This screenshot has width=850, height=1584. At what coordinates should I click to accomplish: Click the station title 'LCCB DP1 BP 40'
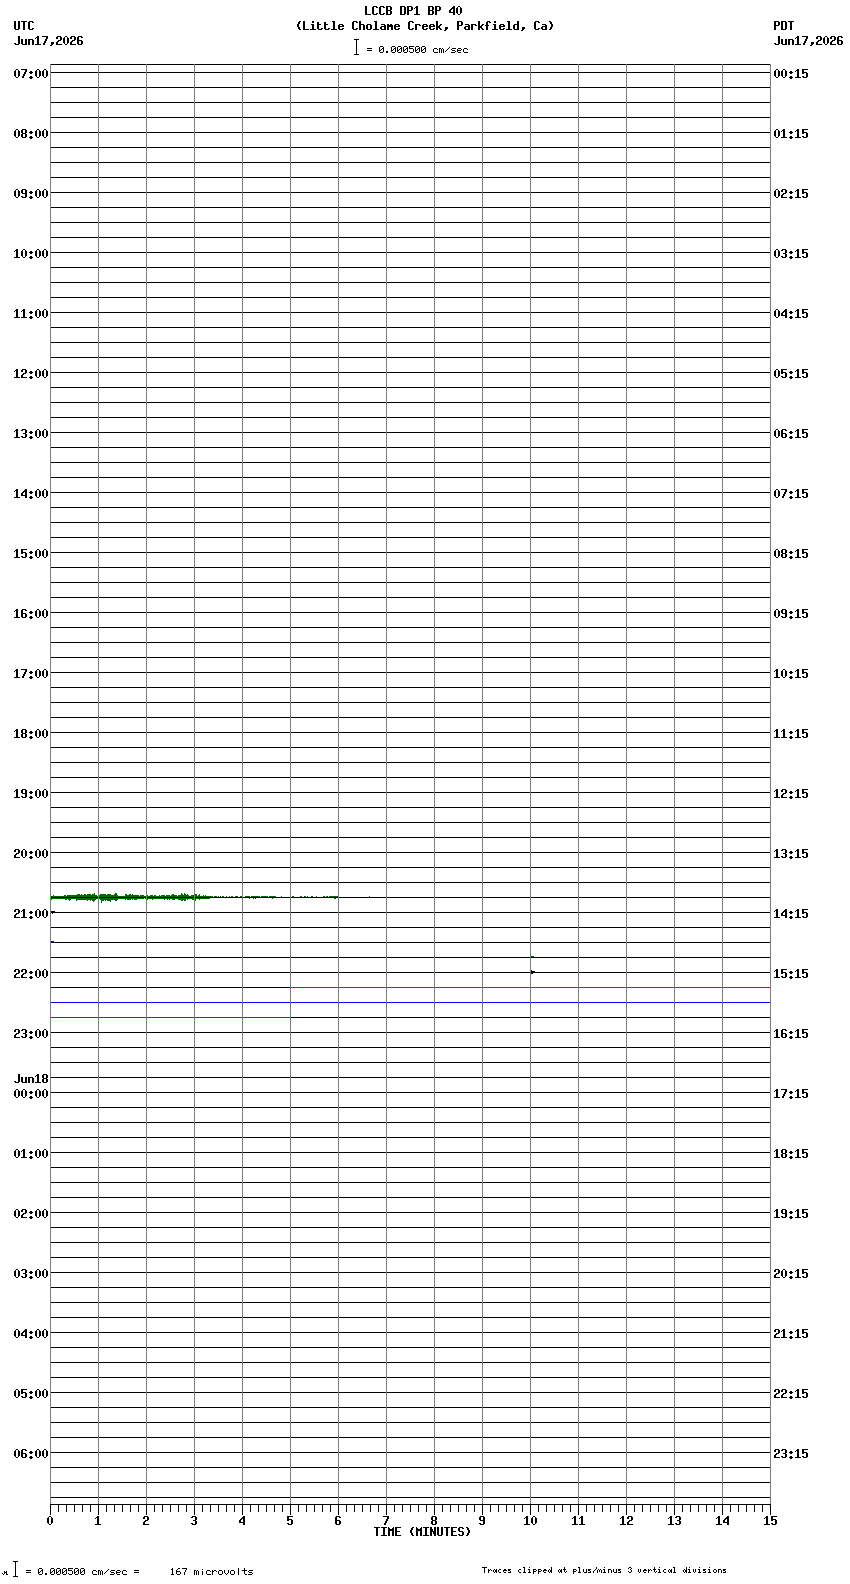pyautogui.click(x=413, y=11)
